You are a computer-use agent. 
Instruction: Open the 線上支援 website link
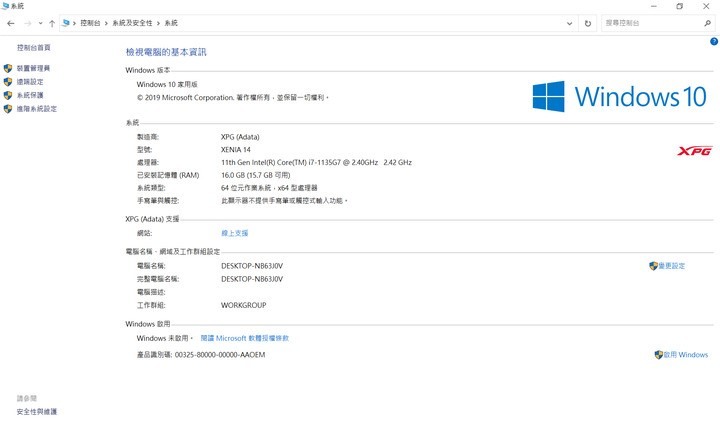pos(235,233)
